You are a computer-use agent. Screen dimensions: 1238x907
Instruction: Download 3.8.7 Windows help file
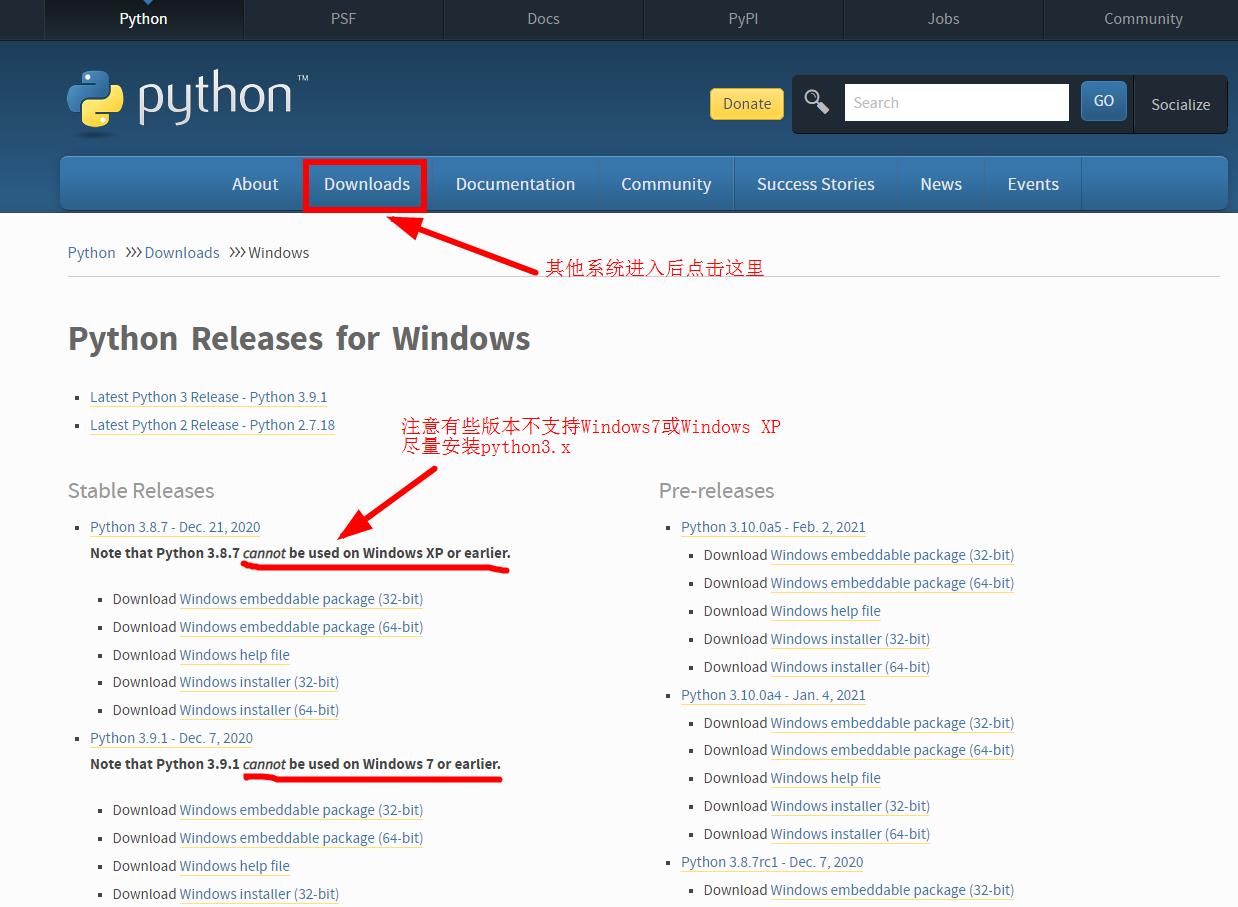235,655
